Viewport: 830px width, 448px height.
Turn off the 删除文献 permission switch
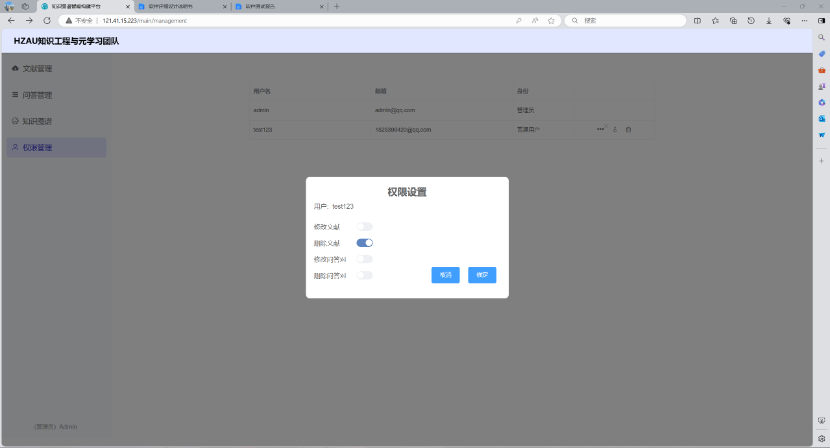pos(364,243)
